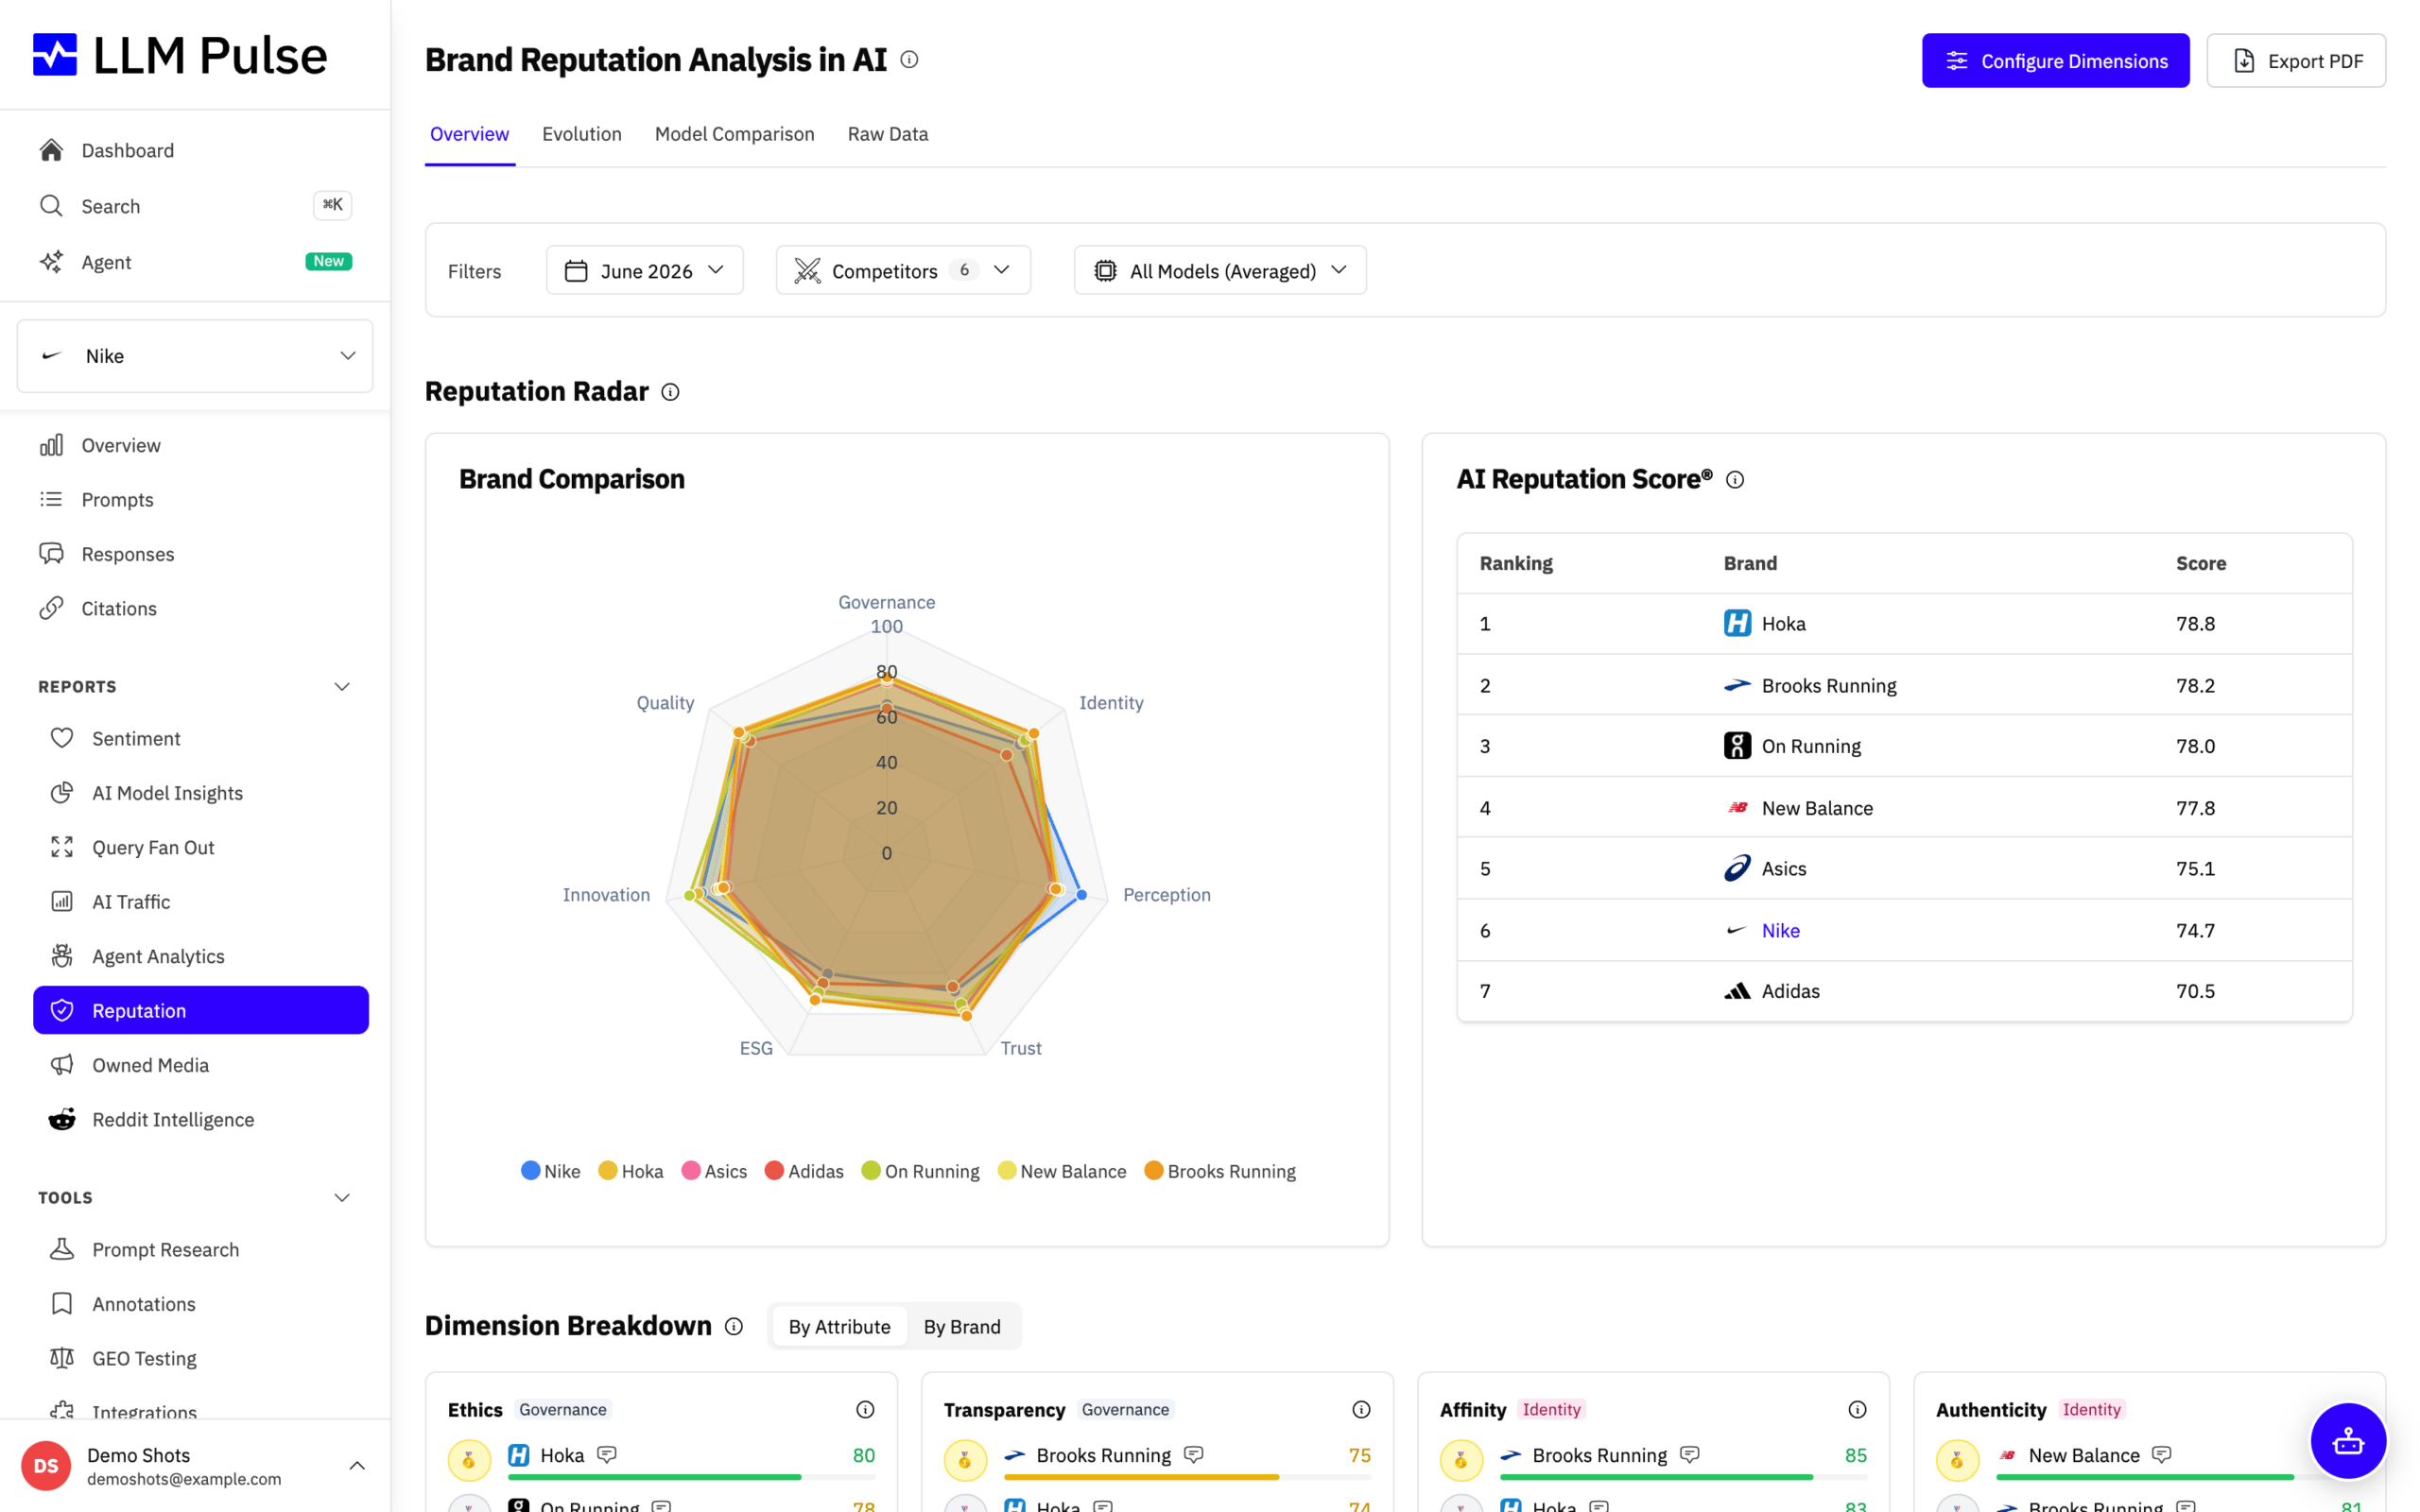Open the chatbot assistant floating button
This screenshot has width=2420, height=1512.
click(2347, 1440)
